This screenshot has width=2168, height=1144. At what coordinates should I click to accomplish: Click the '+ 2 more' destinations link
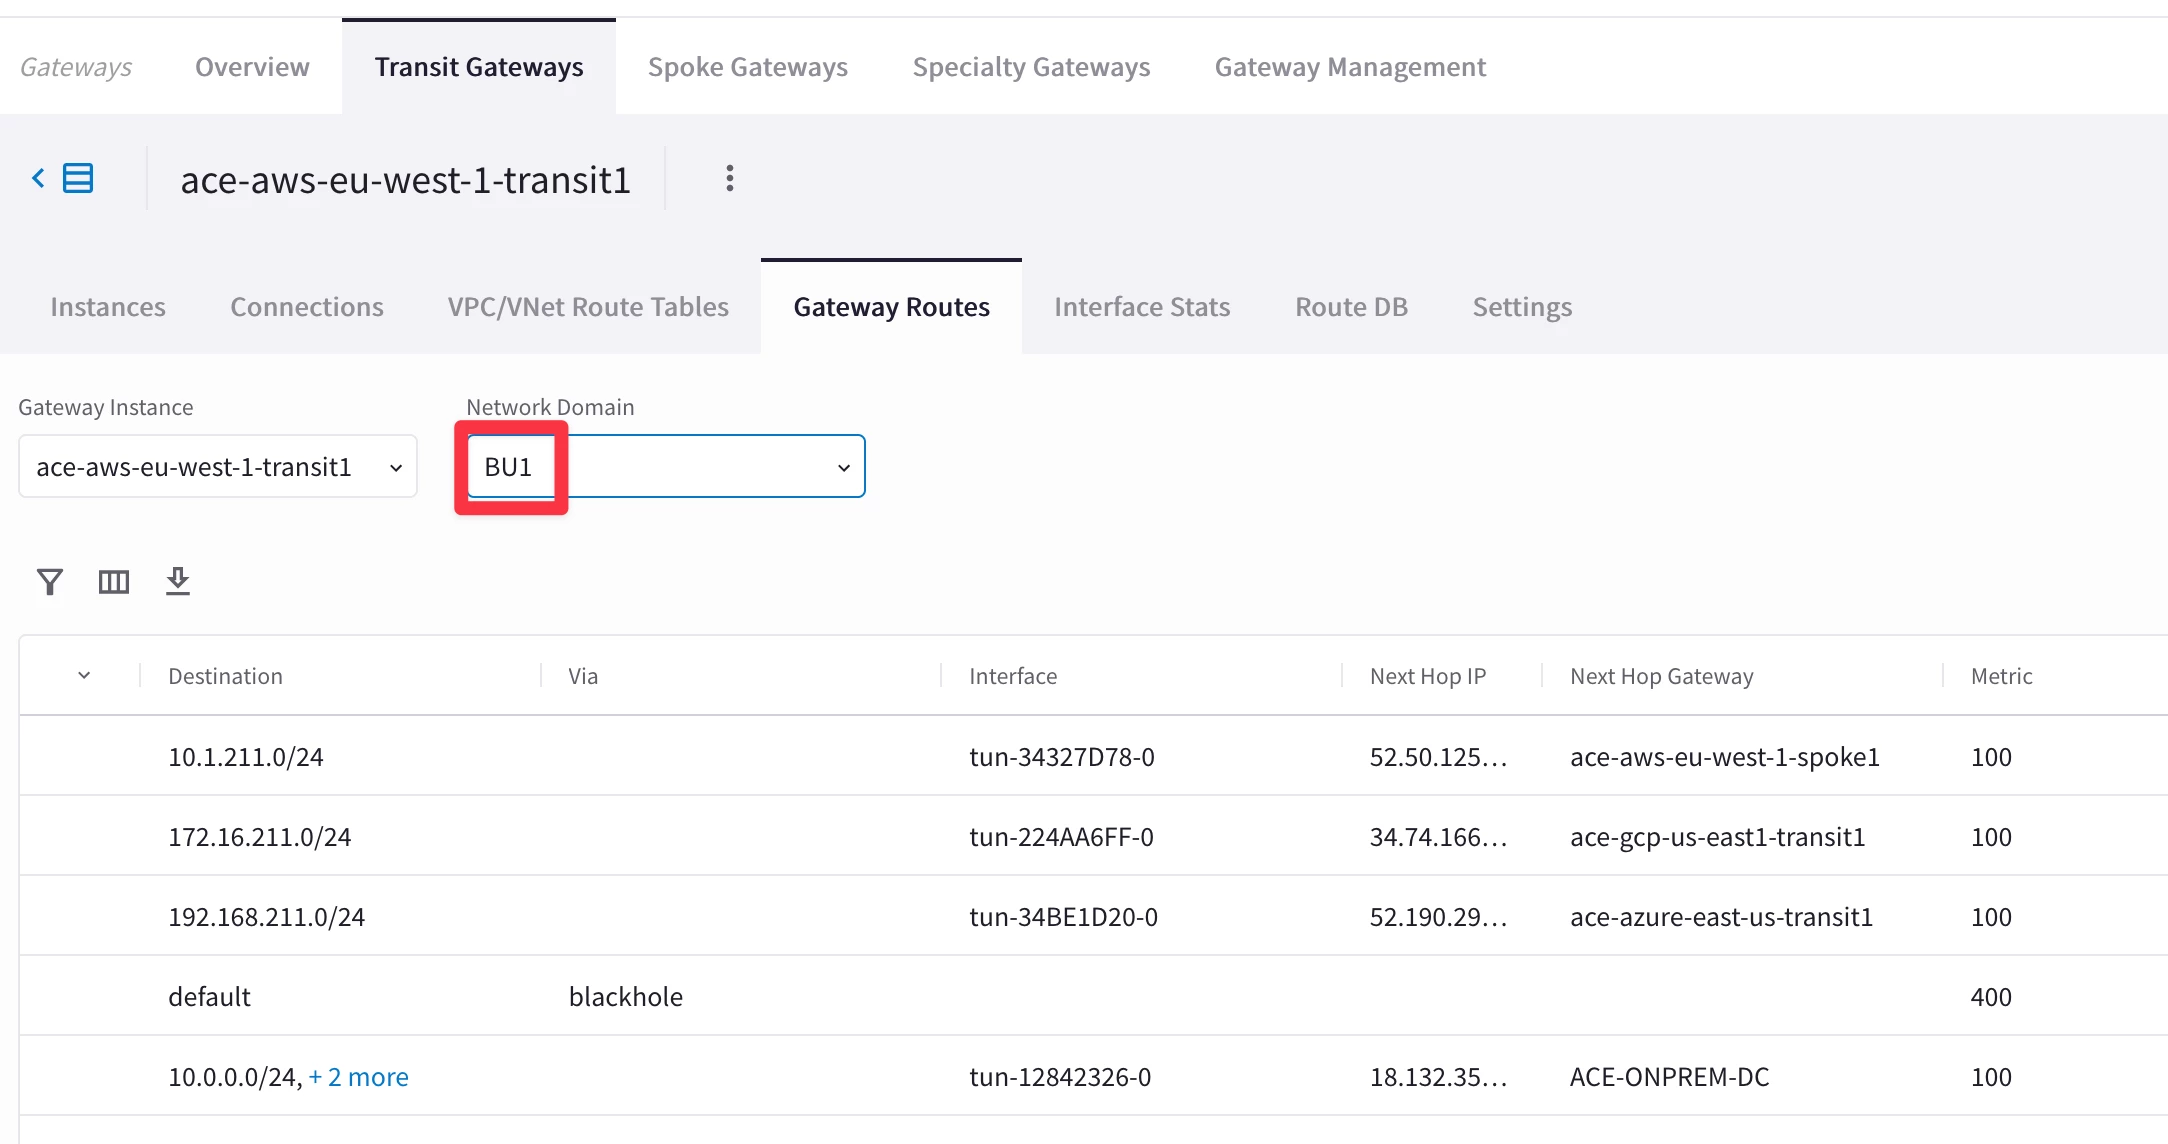358,1077
